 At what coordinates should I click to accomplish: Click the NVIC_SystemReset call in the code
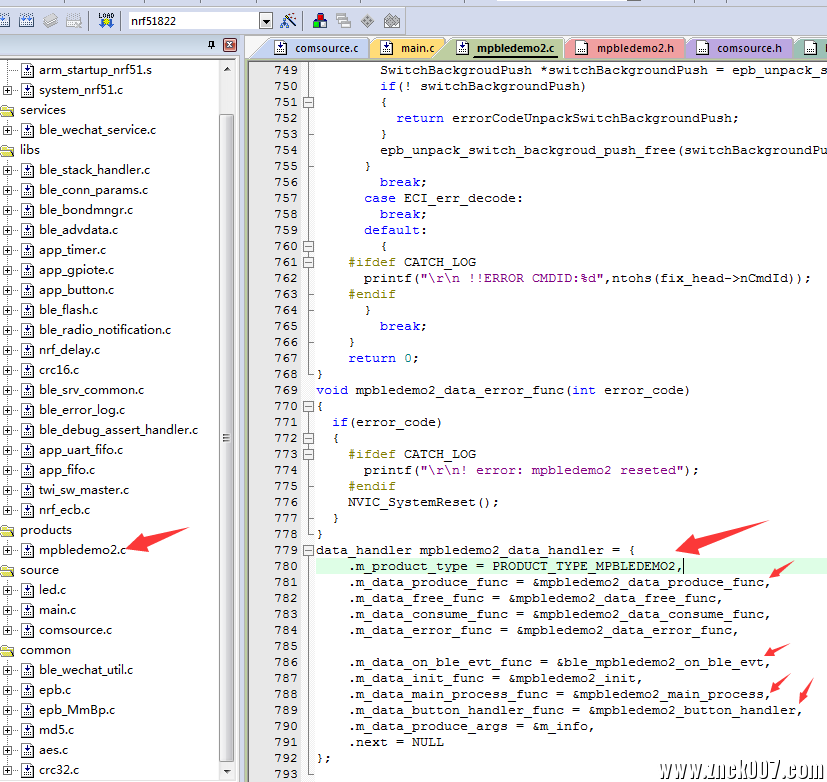(423, 503)
